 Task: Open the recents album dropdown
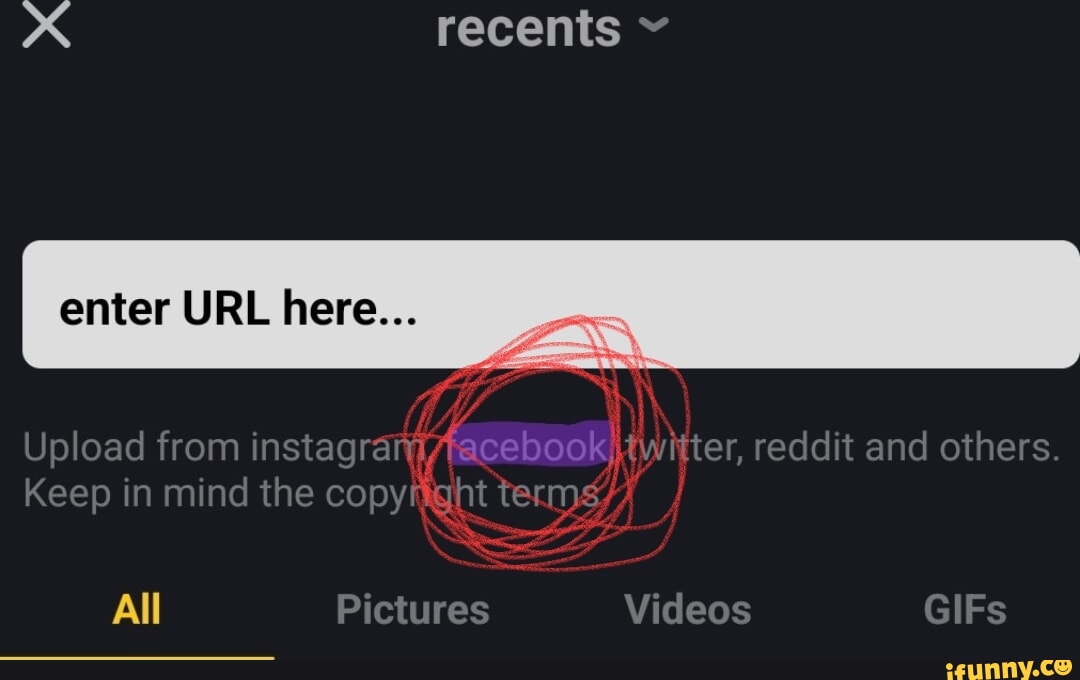(x=552, y=28)
